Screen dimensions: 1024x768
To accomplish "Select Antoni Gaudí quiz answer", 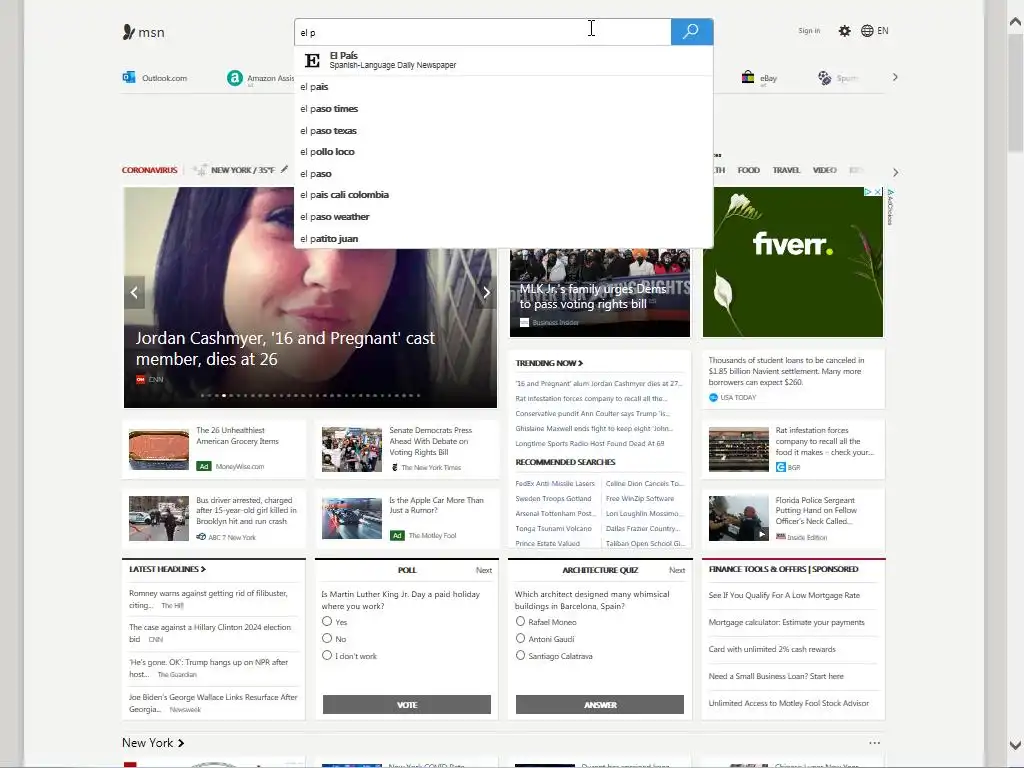I will 520,638.
